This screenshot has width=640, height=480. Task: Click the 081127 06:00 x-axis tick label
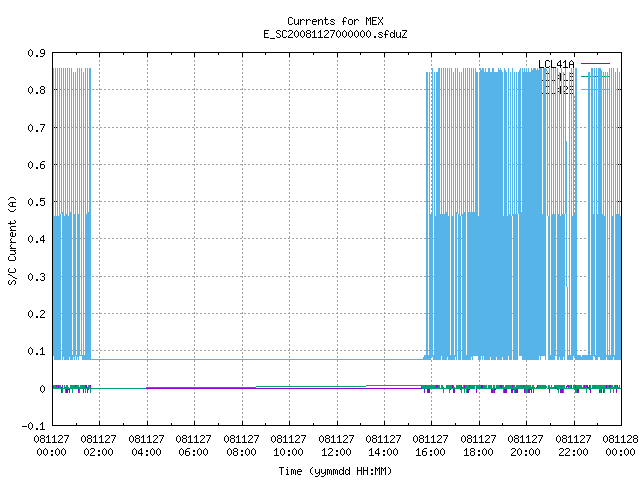point(193,446)
